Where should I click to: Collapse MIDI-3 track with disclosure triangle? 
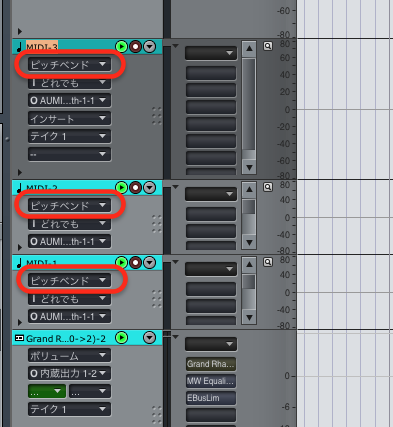coord(20,172)
